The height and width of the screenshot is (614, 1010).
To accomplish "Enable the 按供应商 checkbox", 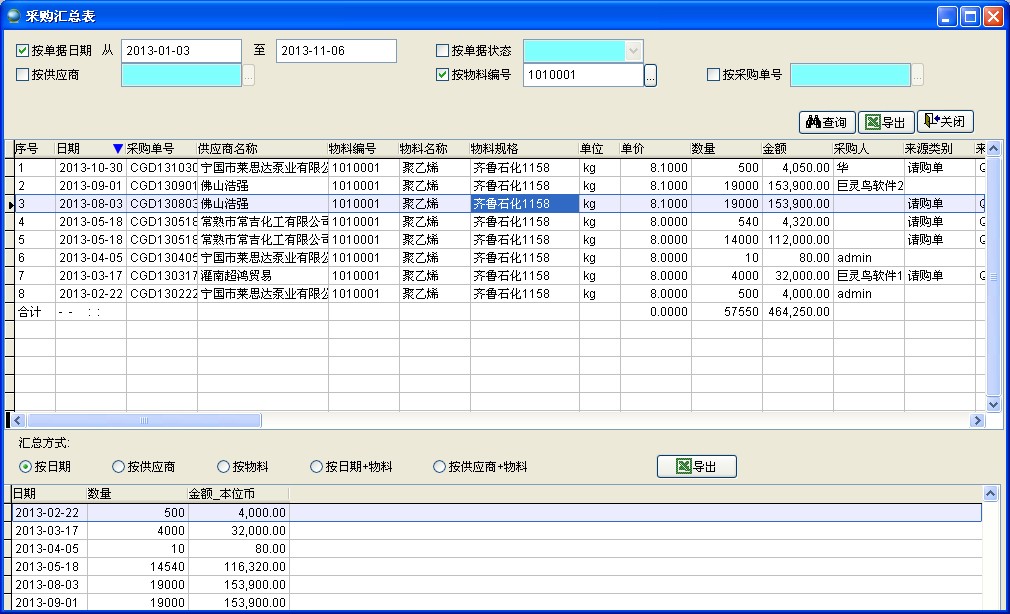I will click(23, 75).
